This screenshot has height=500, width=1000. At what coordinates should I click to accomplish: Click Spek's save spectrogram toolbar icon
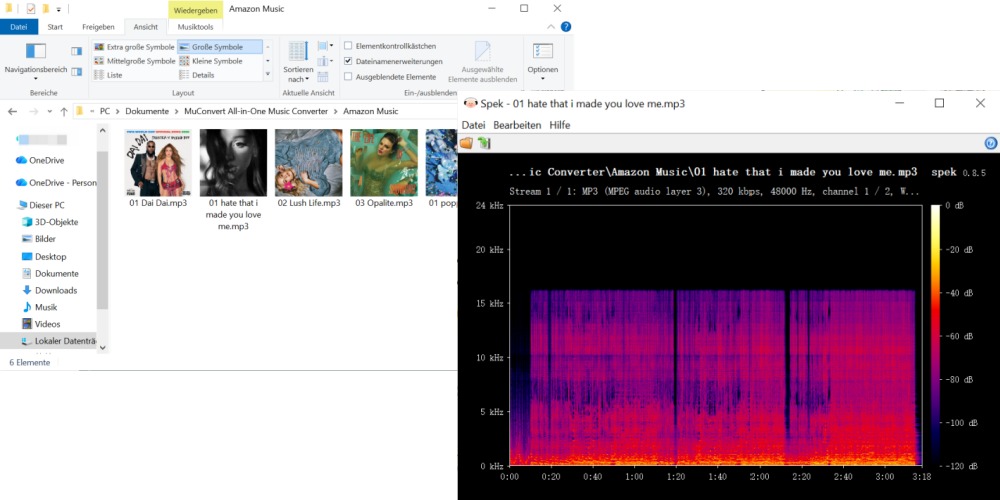tap(484, 143)
